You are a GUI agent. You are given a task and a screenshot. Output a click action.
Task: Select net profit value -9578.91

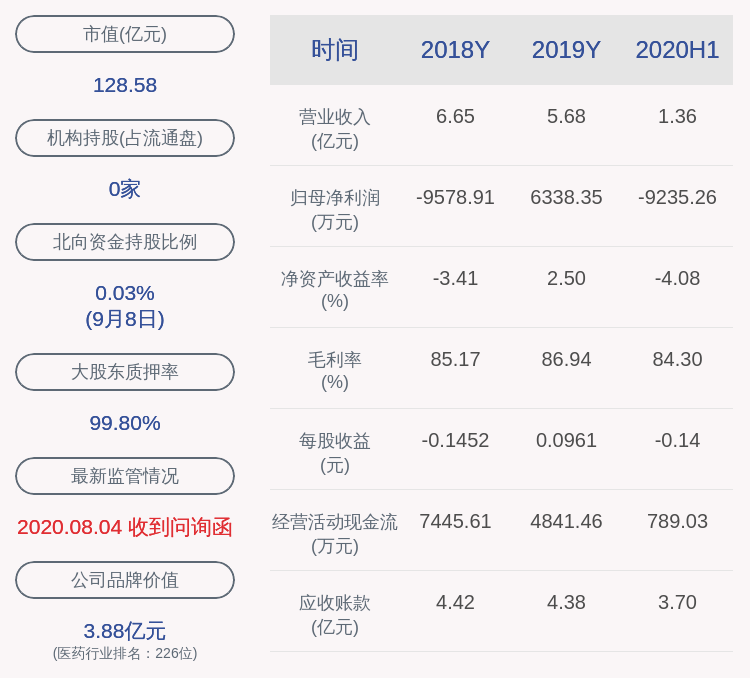click(x=455, y=197)
